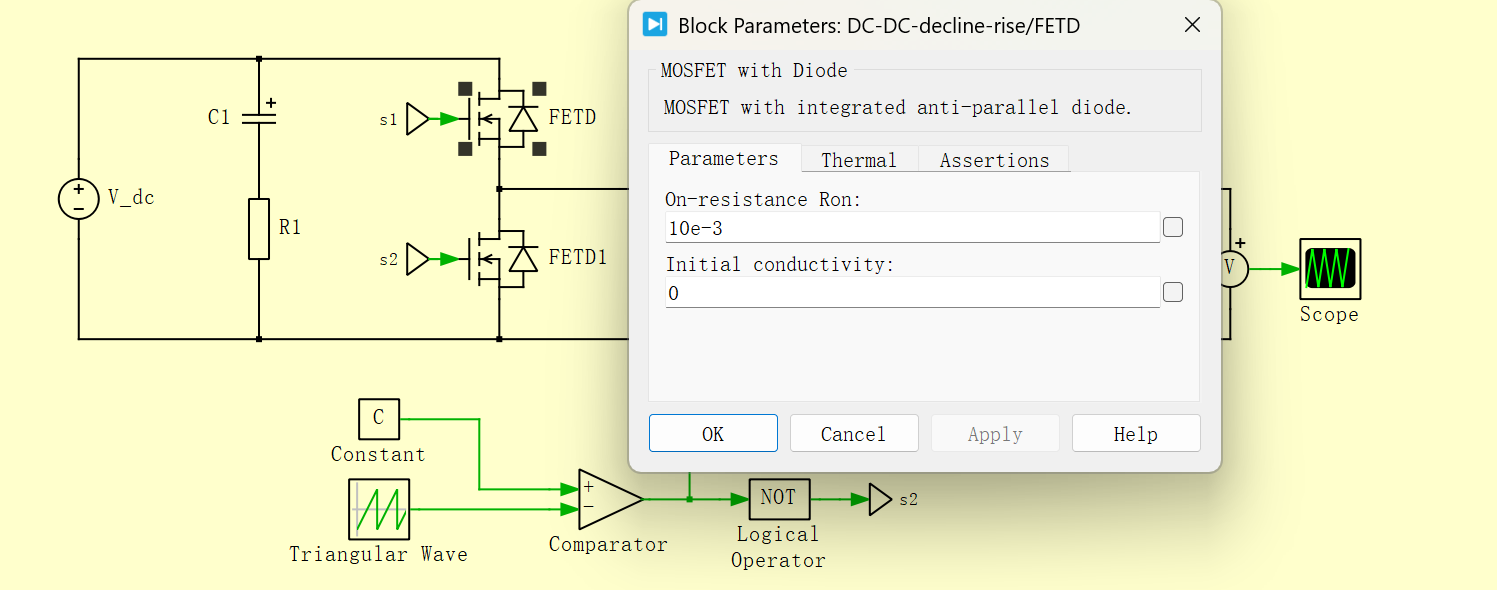Select the resistor R1 component
Screen dimensions: 1497x590
tap(259, 229)
